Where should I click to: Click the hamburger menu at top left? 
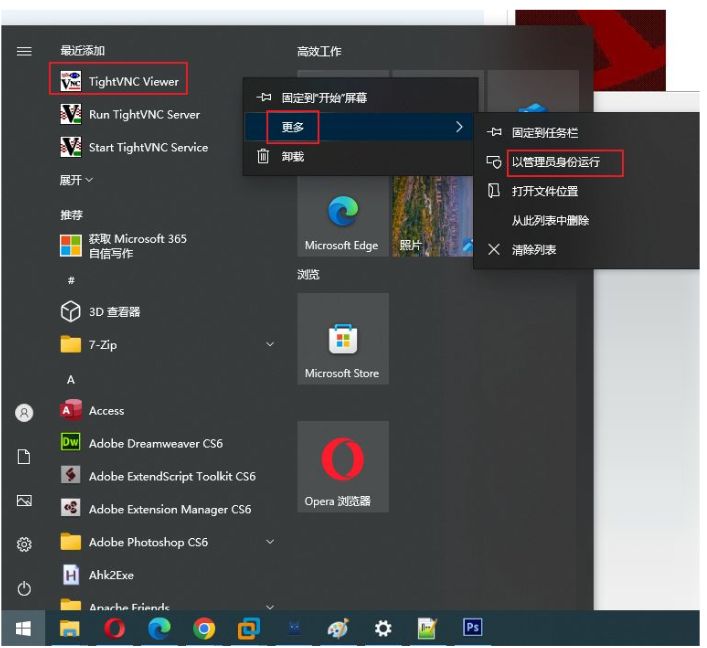point(24,51)
